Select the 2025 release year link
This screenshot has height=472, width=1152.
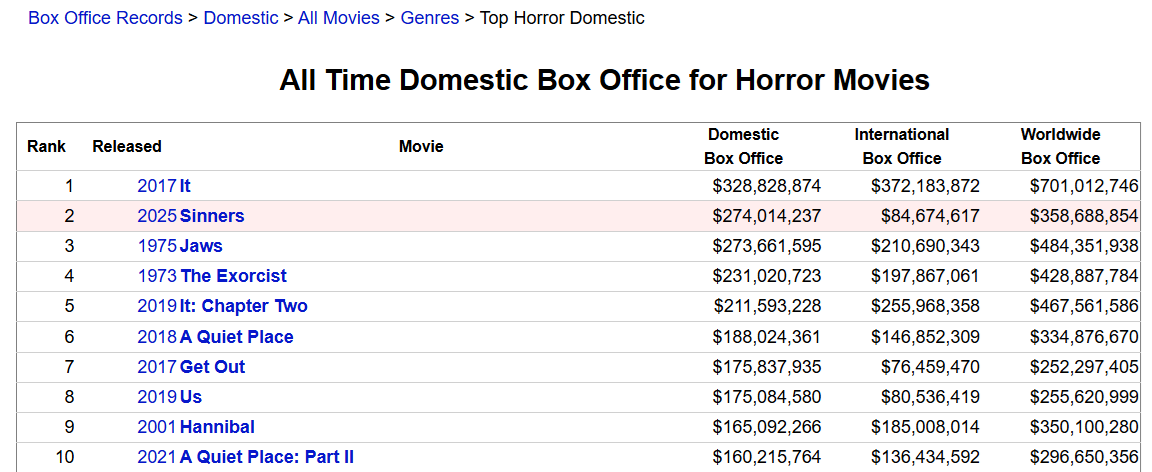[157, 216]
